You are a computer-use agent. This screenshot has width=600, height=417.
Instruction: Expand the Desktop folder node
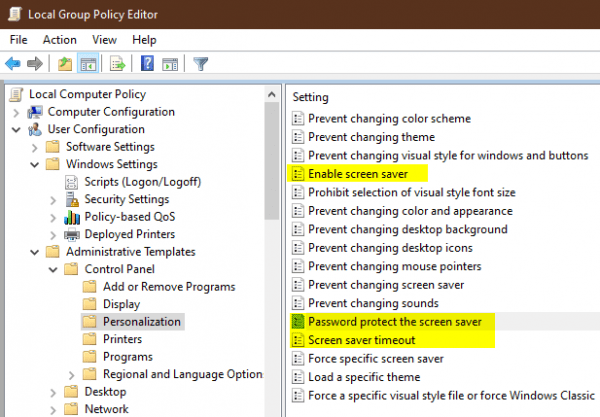coord(52,391)
